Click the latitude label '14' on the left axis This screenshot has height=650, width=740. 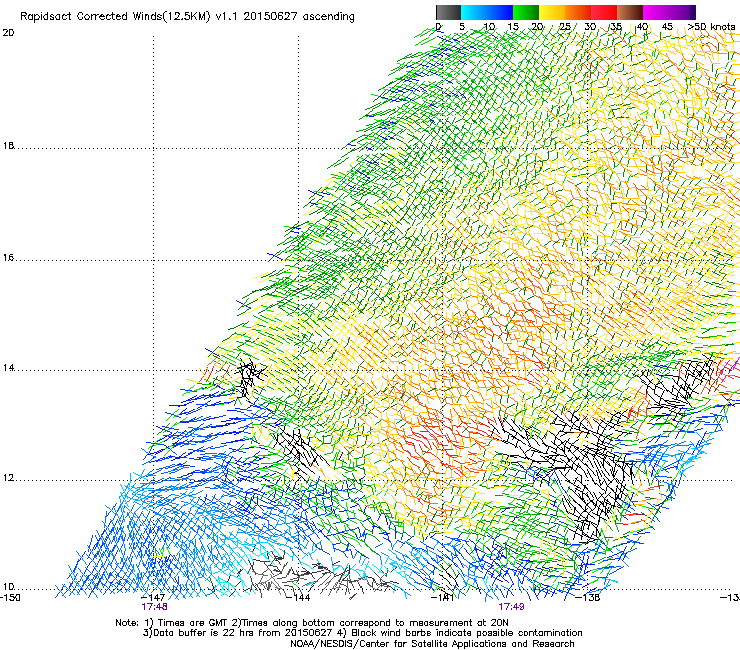click(8, 368)
